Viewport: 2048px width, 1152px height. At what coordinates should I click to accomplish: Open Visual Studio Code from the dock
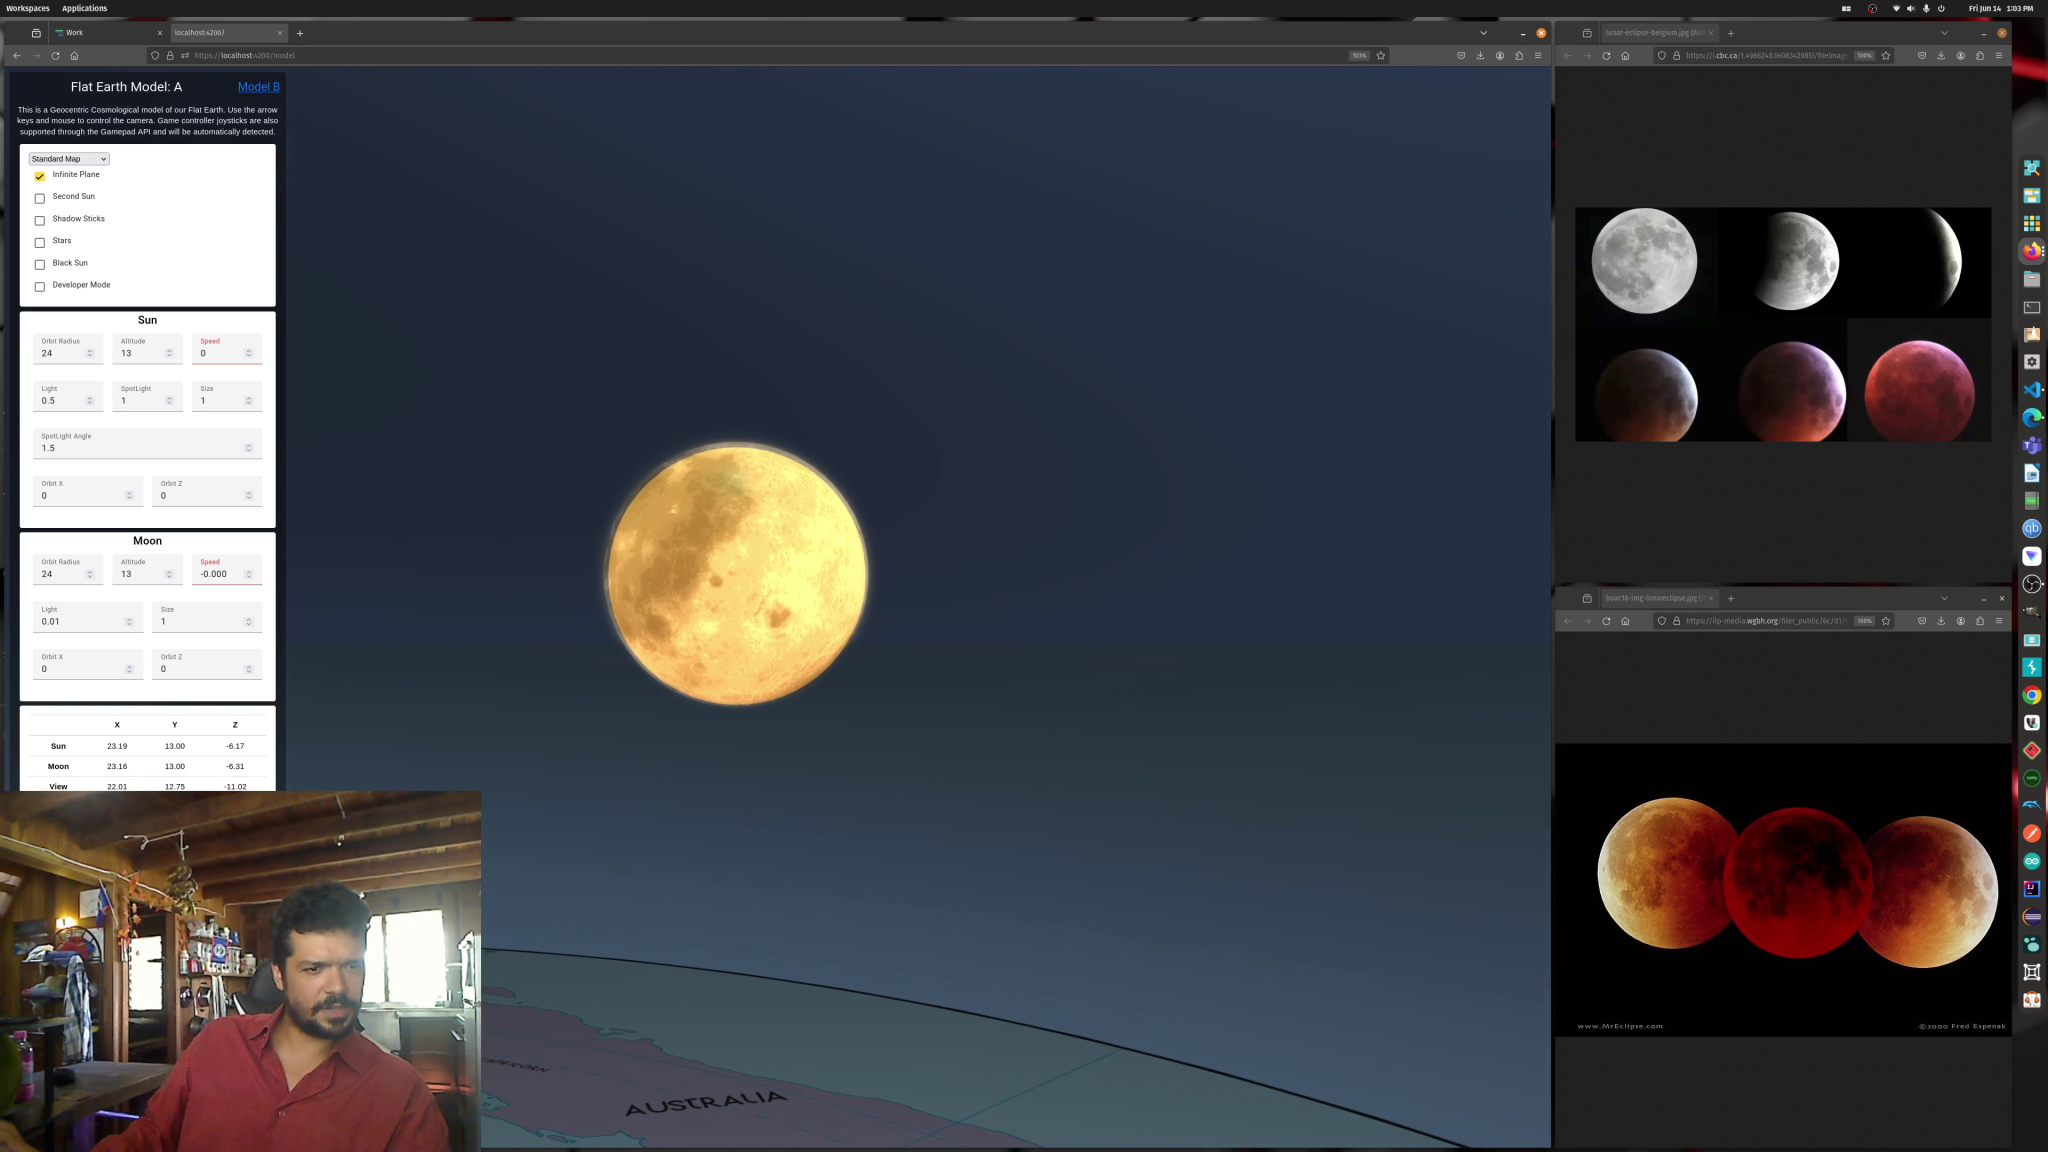click(2032, 390)
